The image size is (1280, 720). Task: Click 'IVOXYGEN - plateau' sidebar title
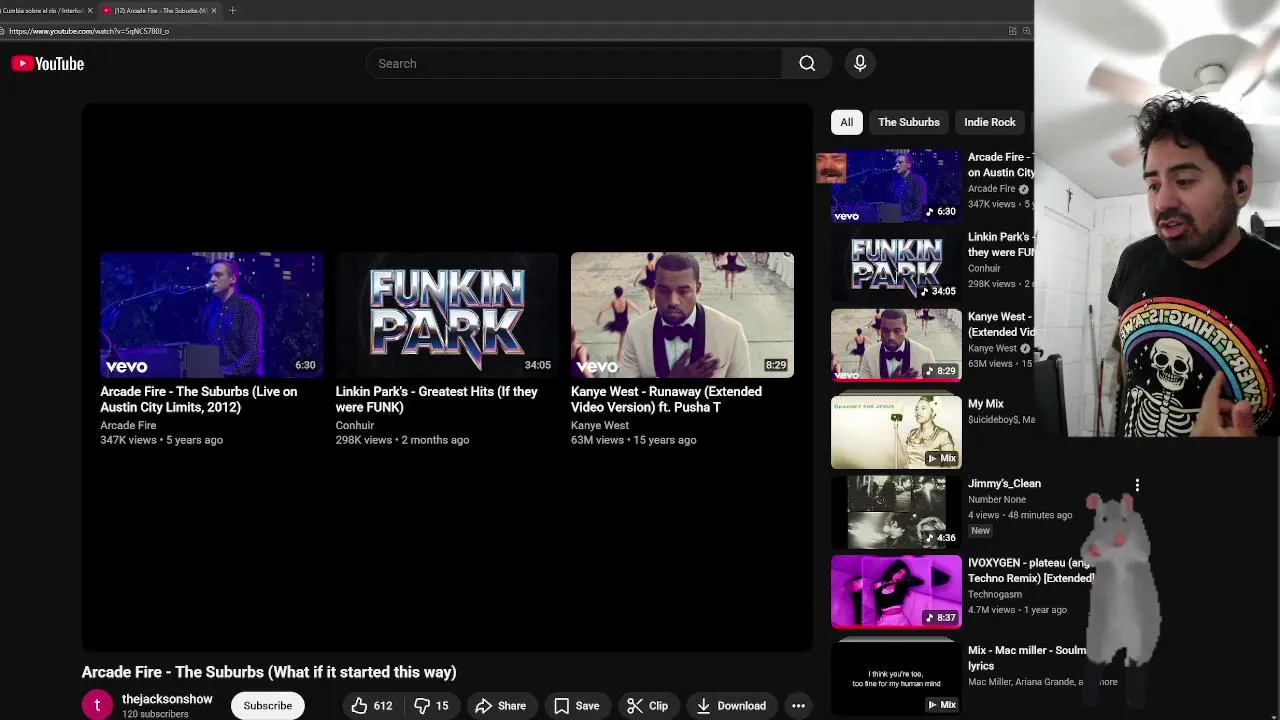click(1030, 570)
